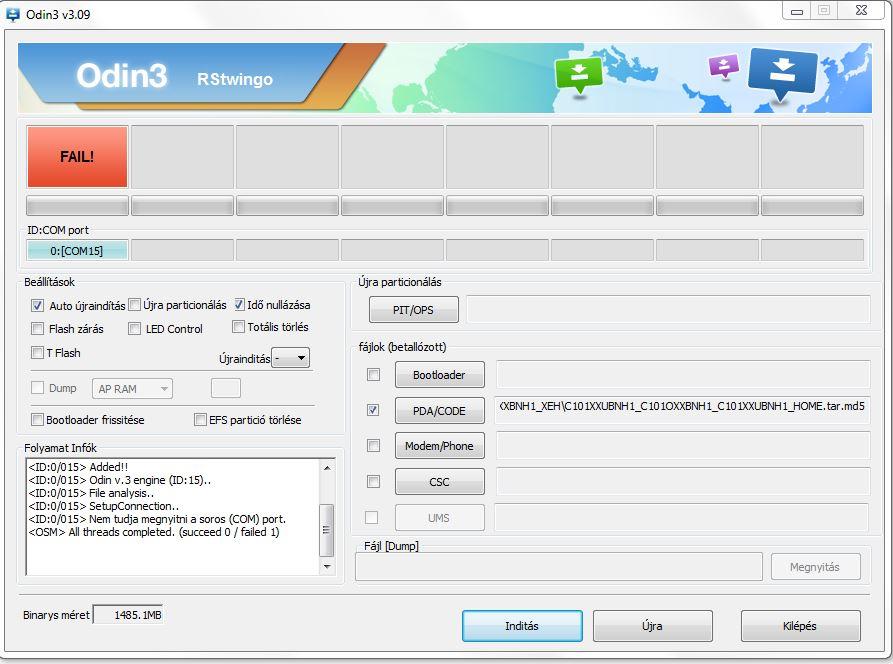Screen dimensions: 893x664
Task: Click the PDA/CODE file button
Action: point(440,411)
